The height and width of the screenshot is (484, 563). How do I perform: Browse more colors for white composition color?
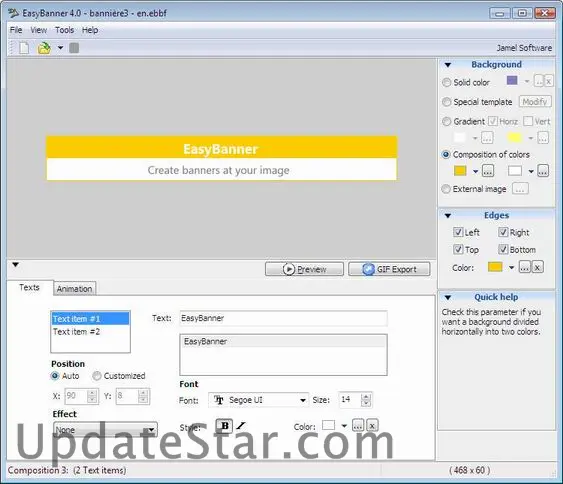[x=543, y=171]
